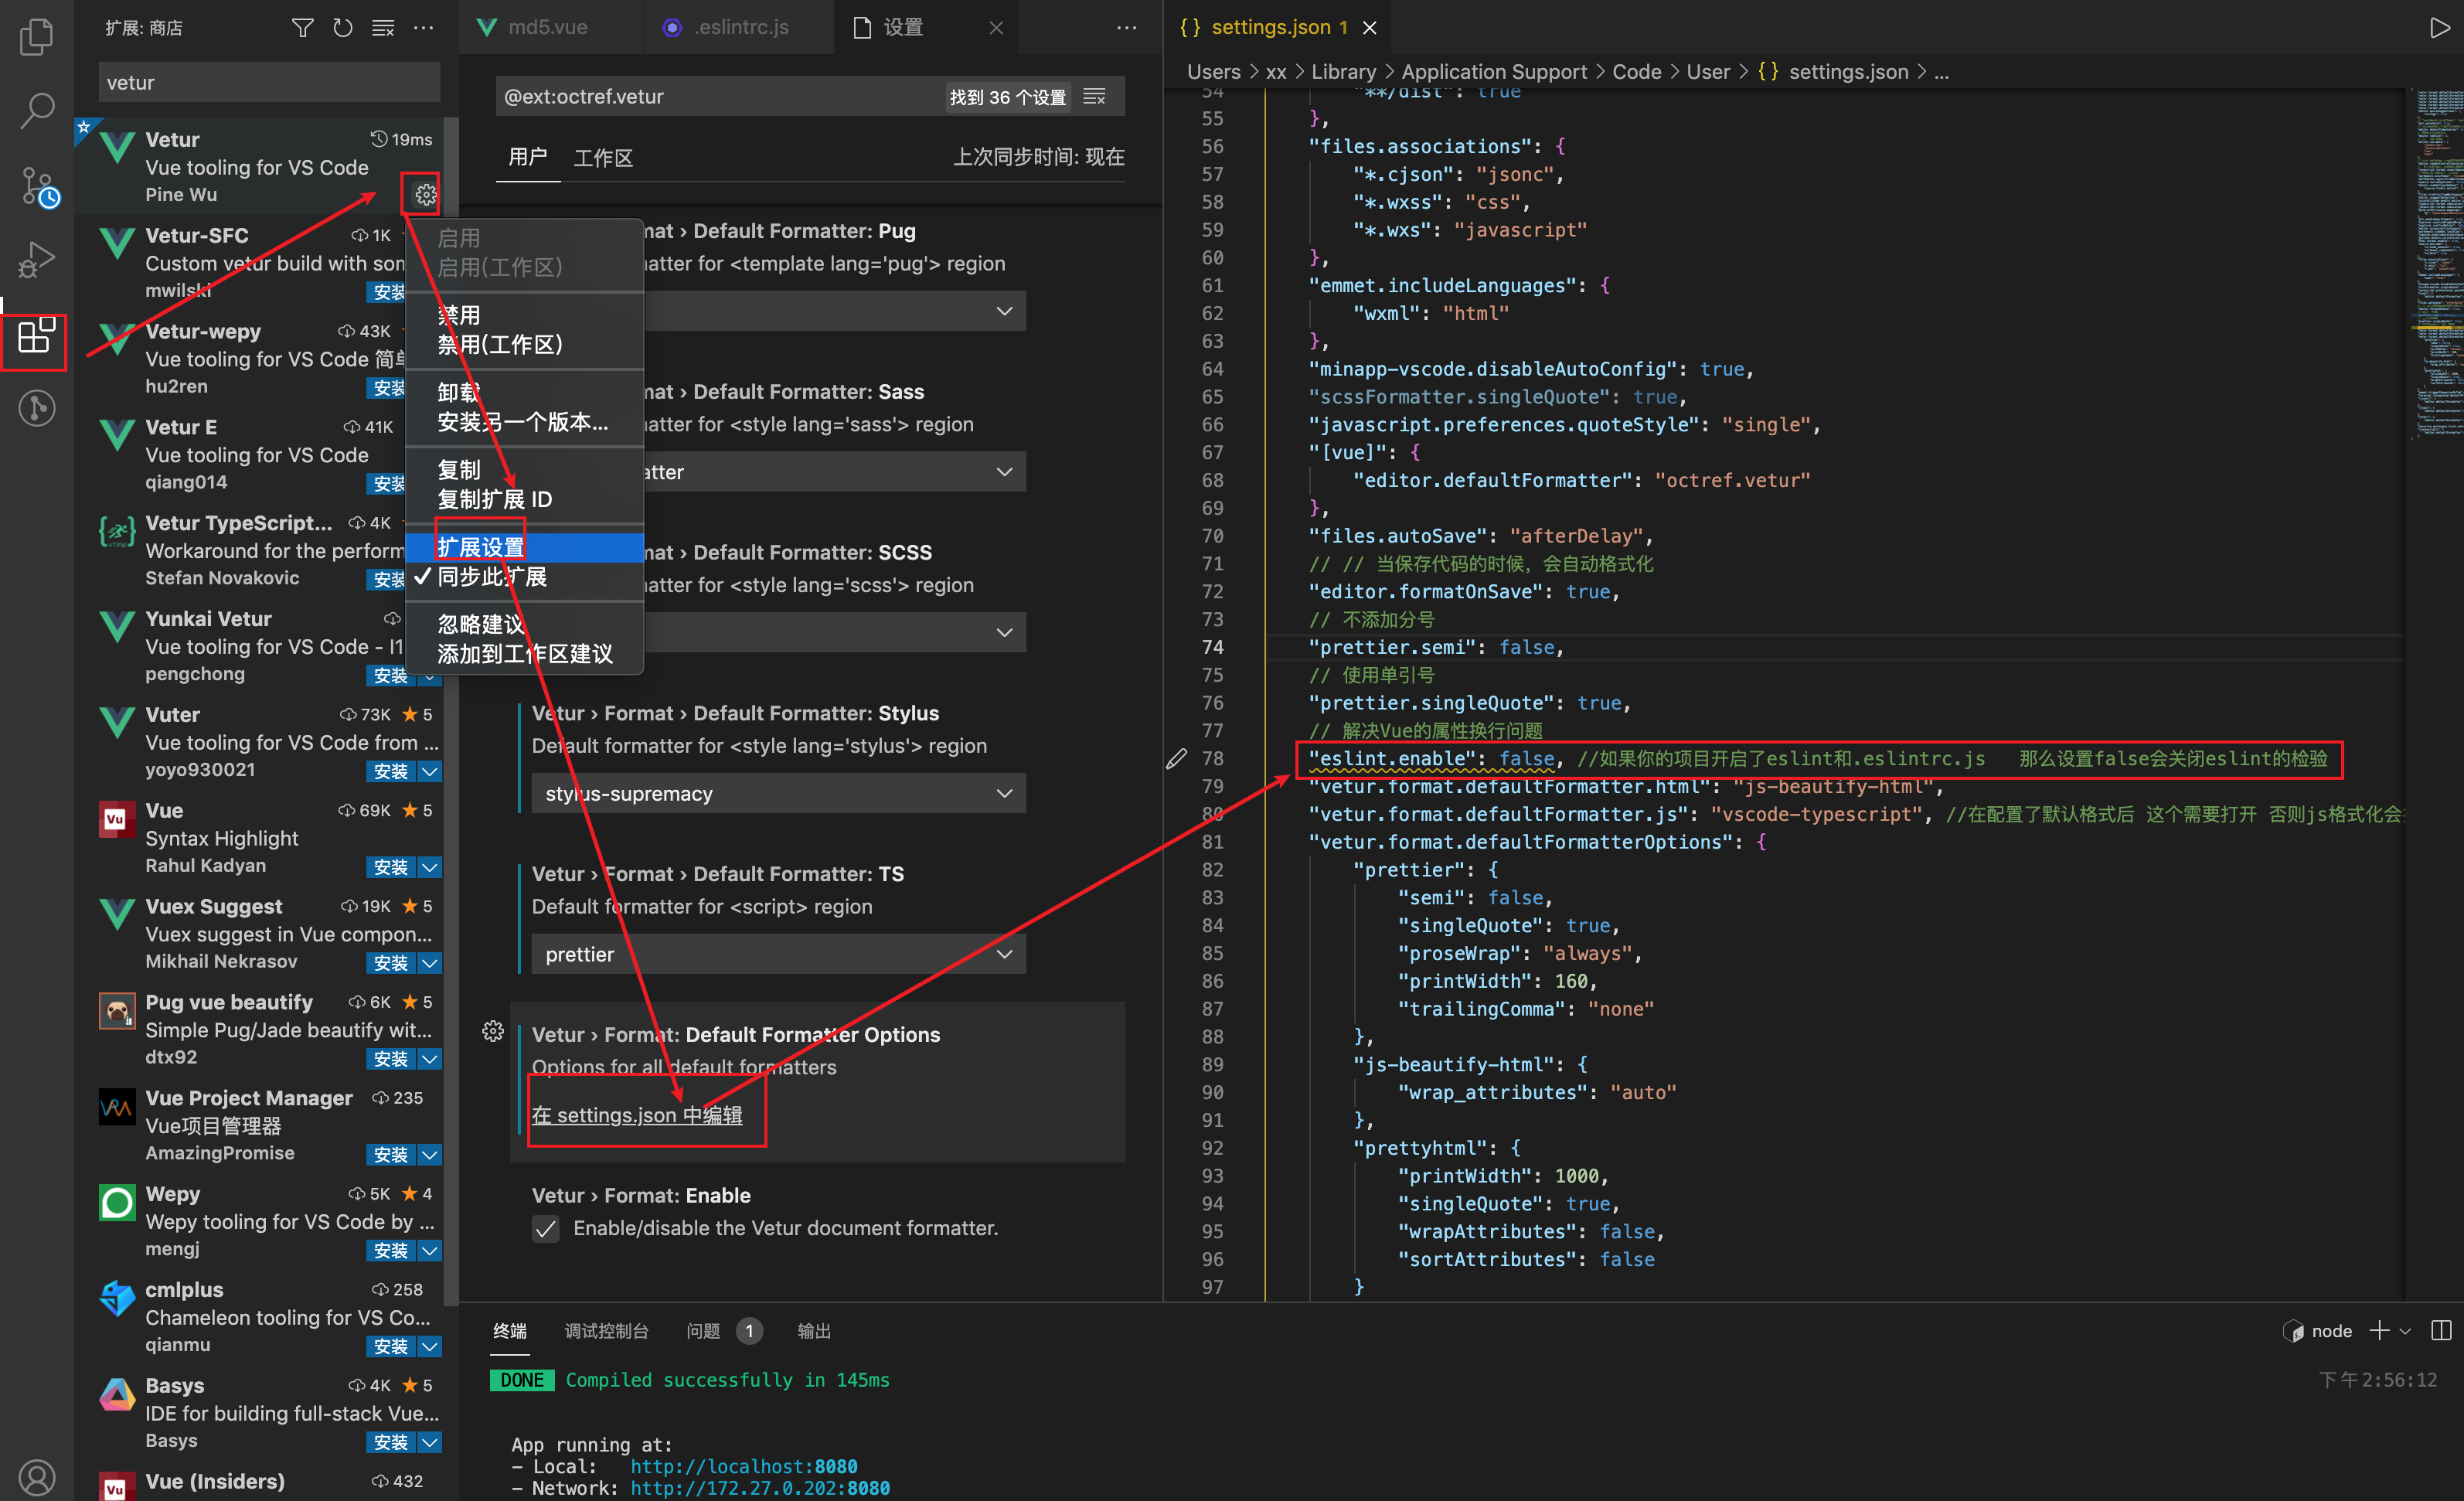Open the 问题 panel tab

(703, 1331)
